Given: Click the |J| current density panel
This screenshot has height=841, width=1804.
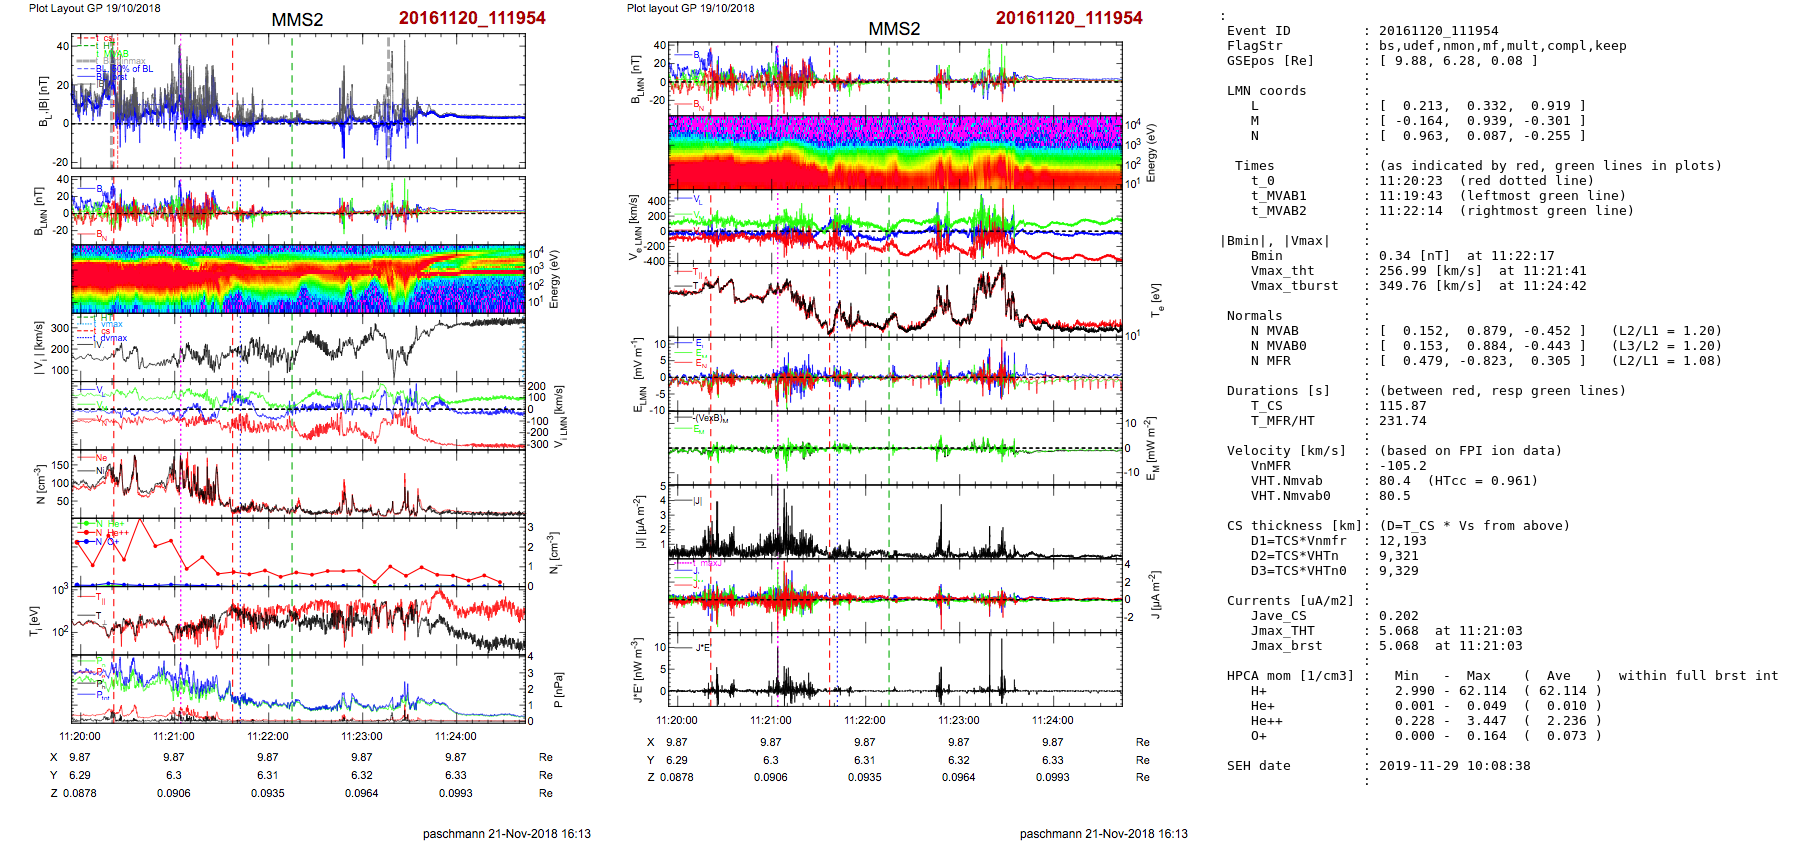Looking at the screenshot, I should (x=895, y=522).
